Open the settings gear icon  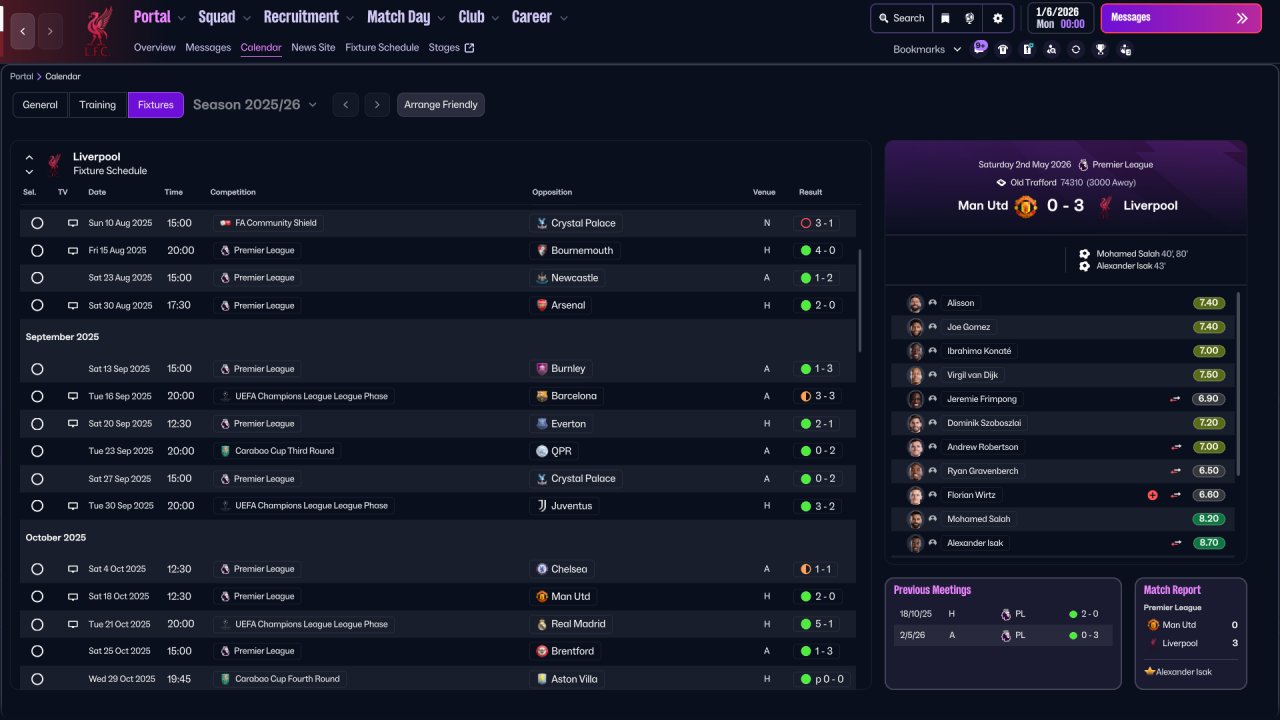point(998,18)
